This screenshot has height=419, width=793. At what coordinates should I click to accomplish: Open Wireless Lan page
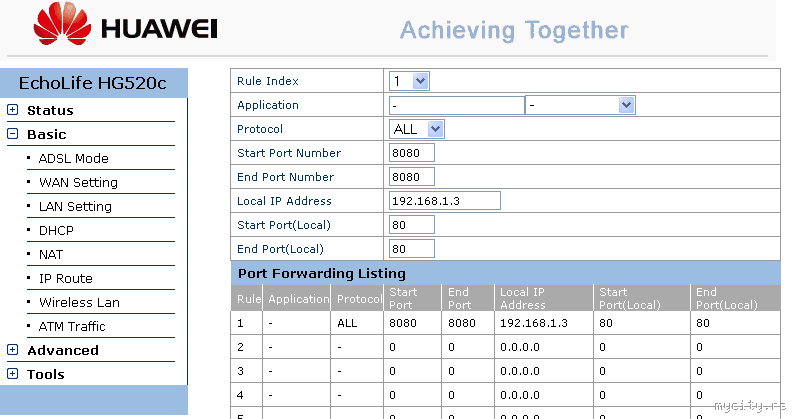[79, 303]
